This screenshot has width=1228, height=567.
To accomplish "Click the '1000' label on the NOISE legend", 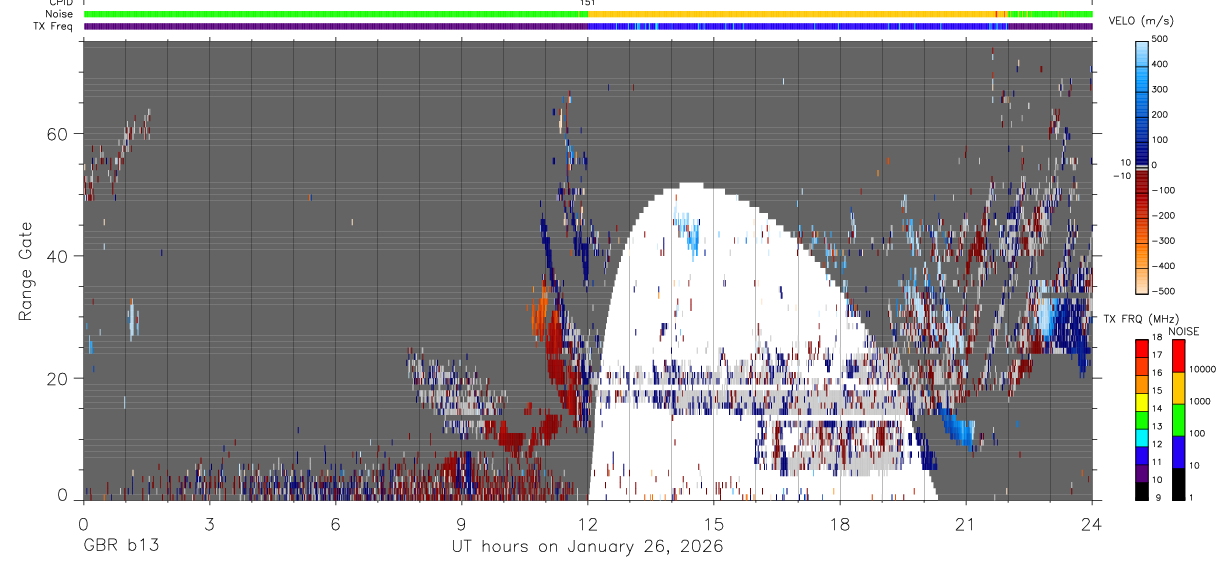I will point(1200,401).
